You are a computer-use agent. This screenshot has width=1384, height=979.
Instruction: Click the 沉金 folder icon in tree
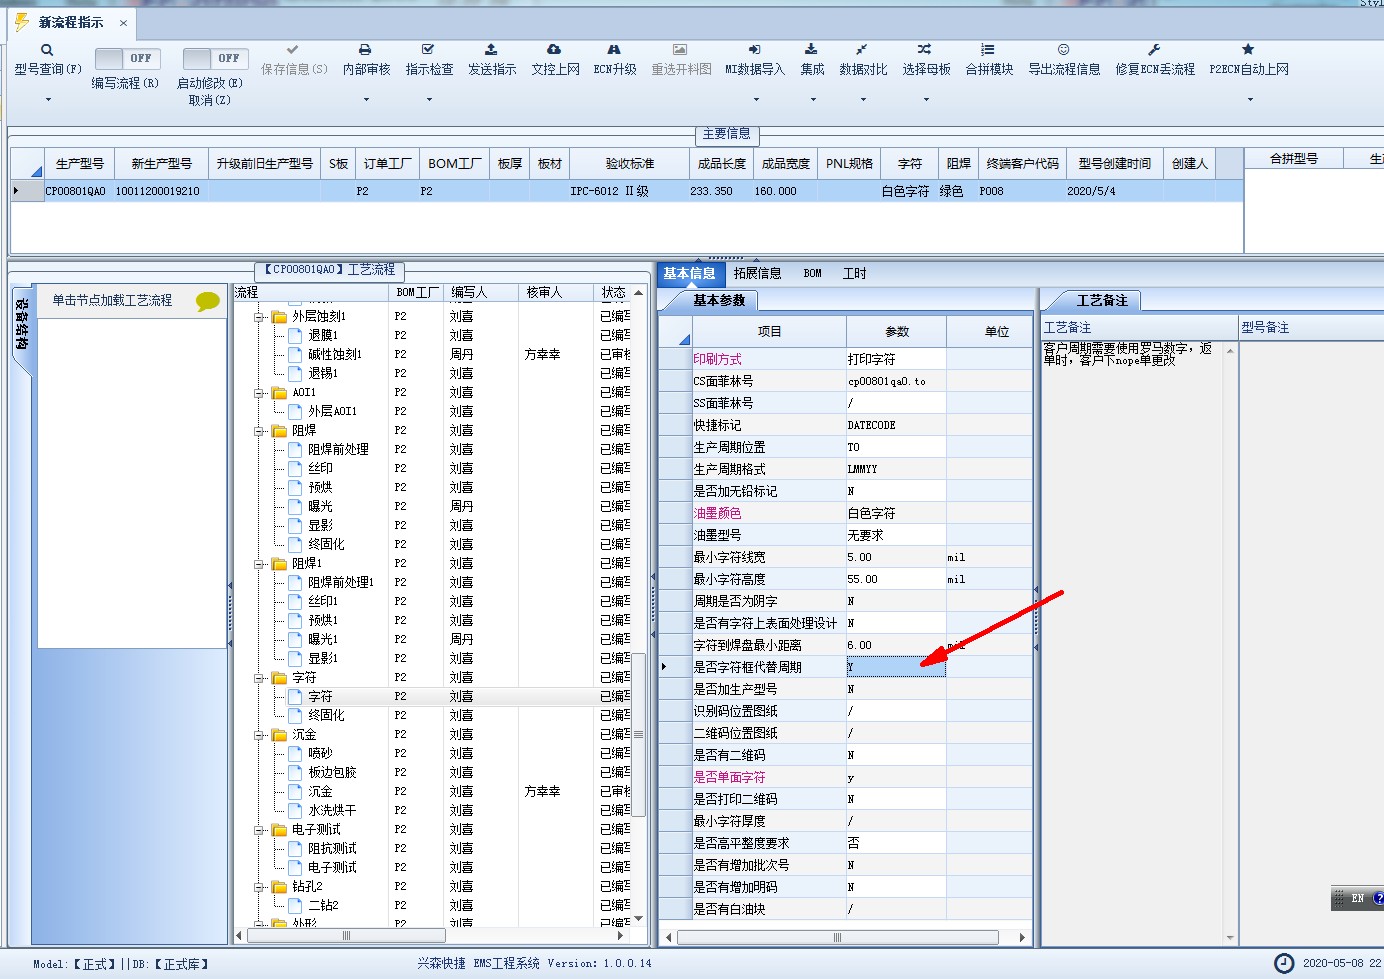[x=279, y=735]
